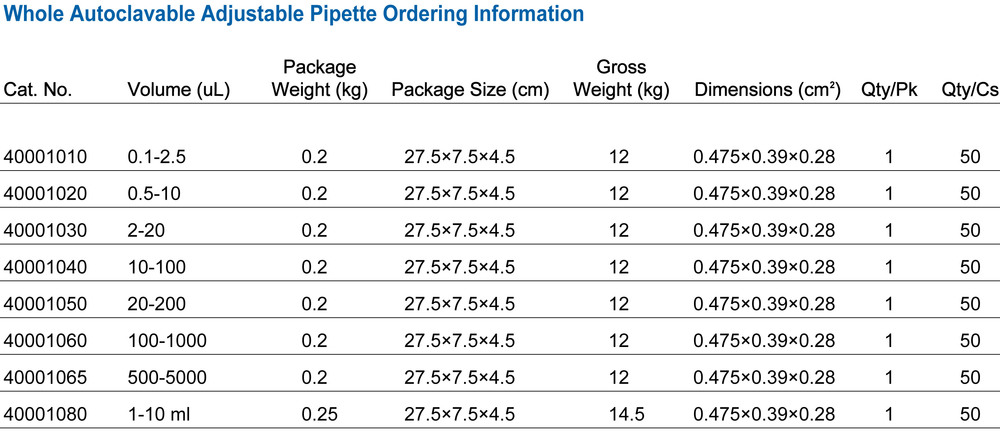This screenshot has width=1000, height=438.
Task: Select the Cat. No. column header
Action: click(x=38, y=91)
